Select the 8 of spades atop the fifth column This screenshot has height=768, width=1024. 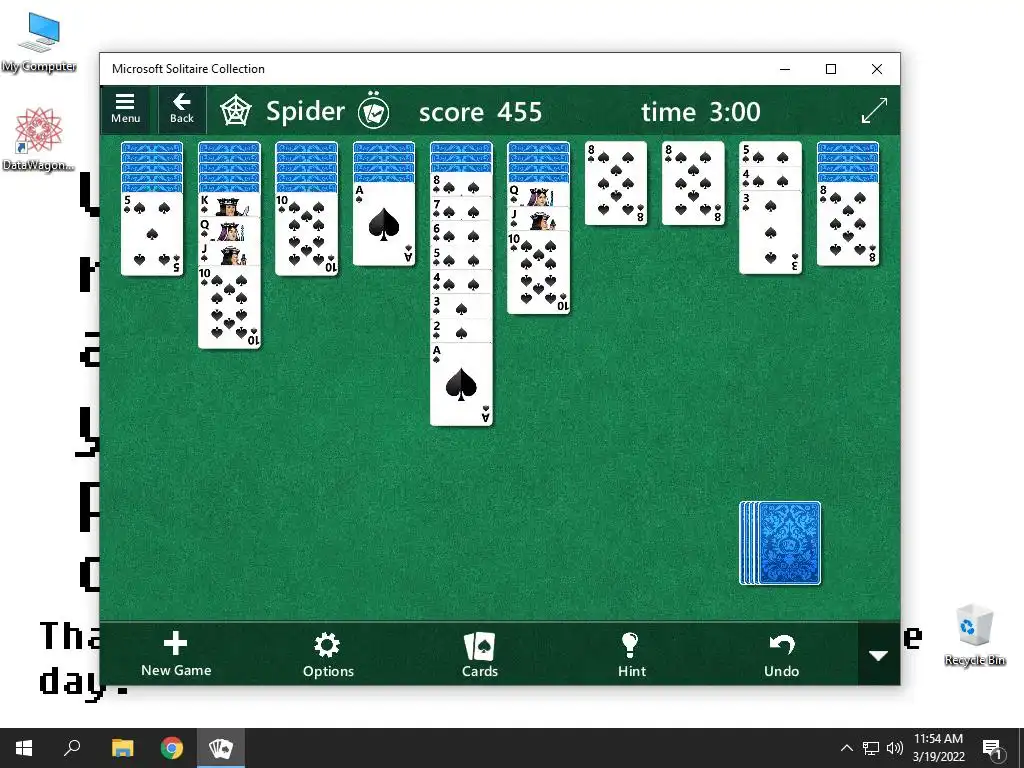(x=461, y=184)
